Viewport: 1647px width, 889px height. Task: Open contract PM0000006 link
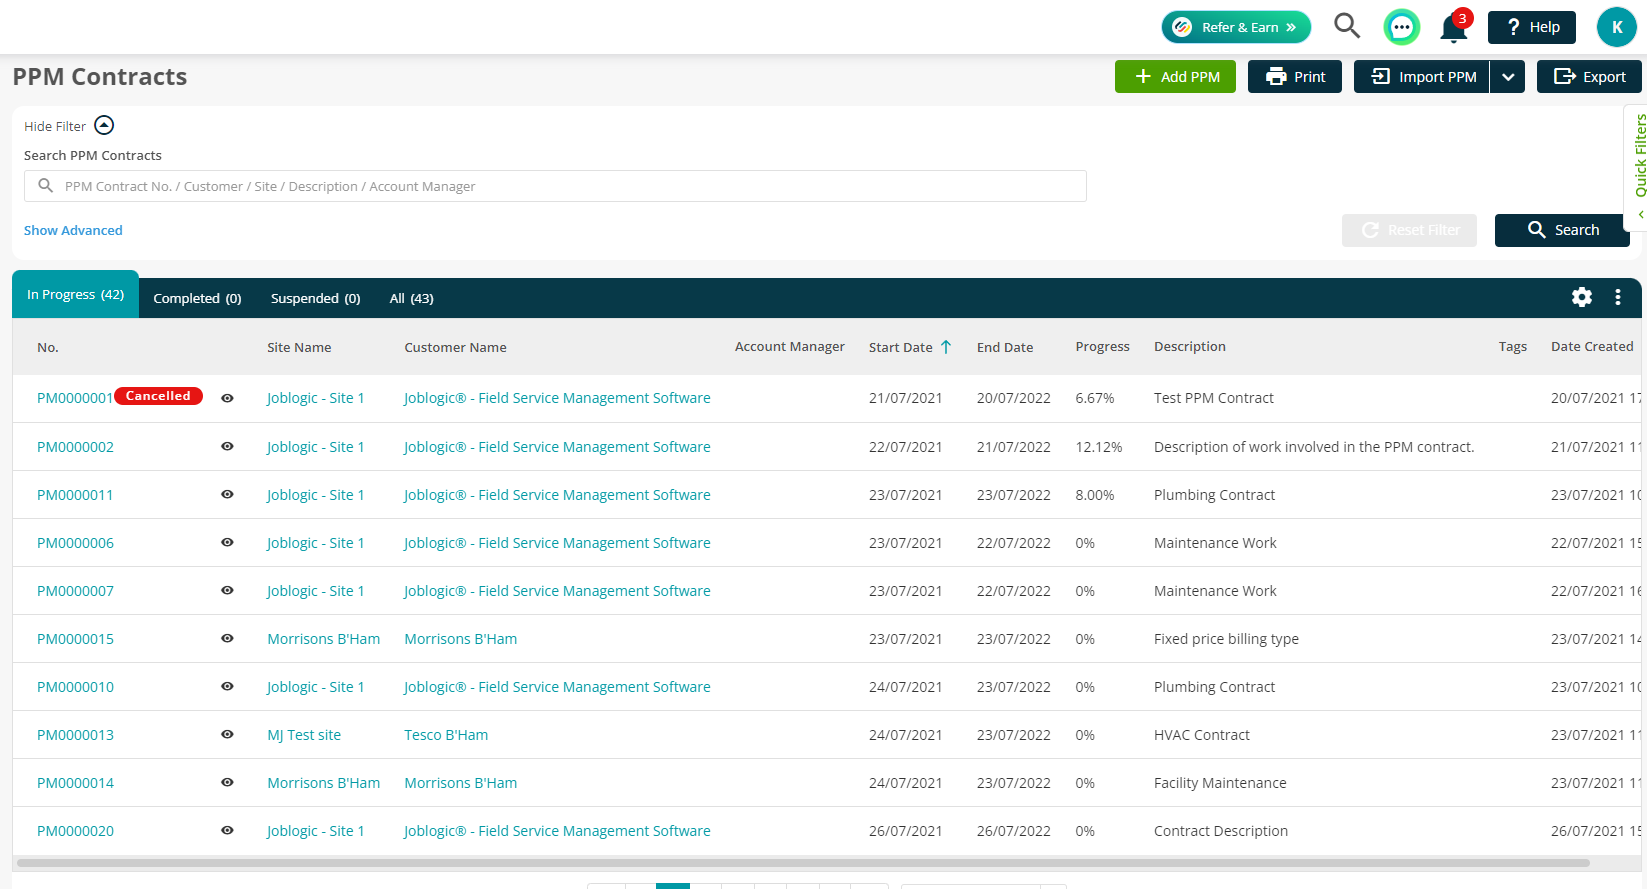click(75, 543)
